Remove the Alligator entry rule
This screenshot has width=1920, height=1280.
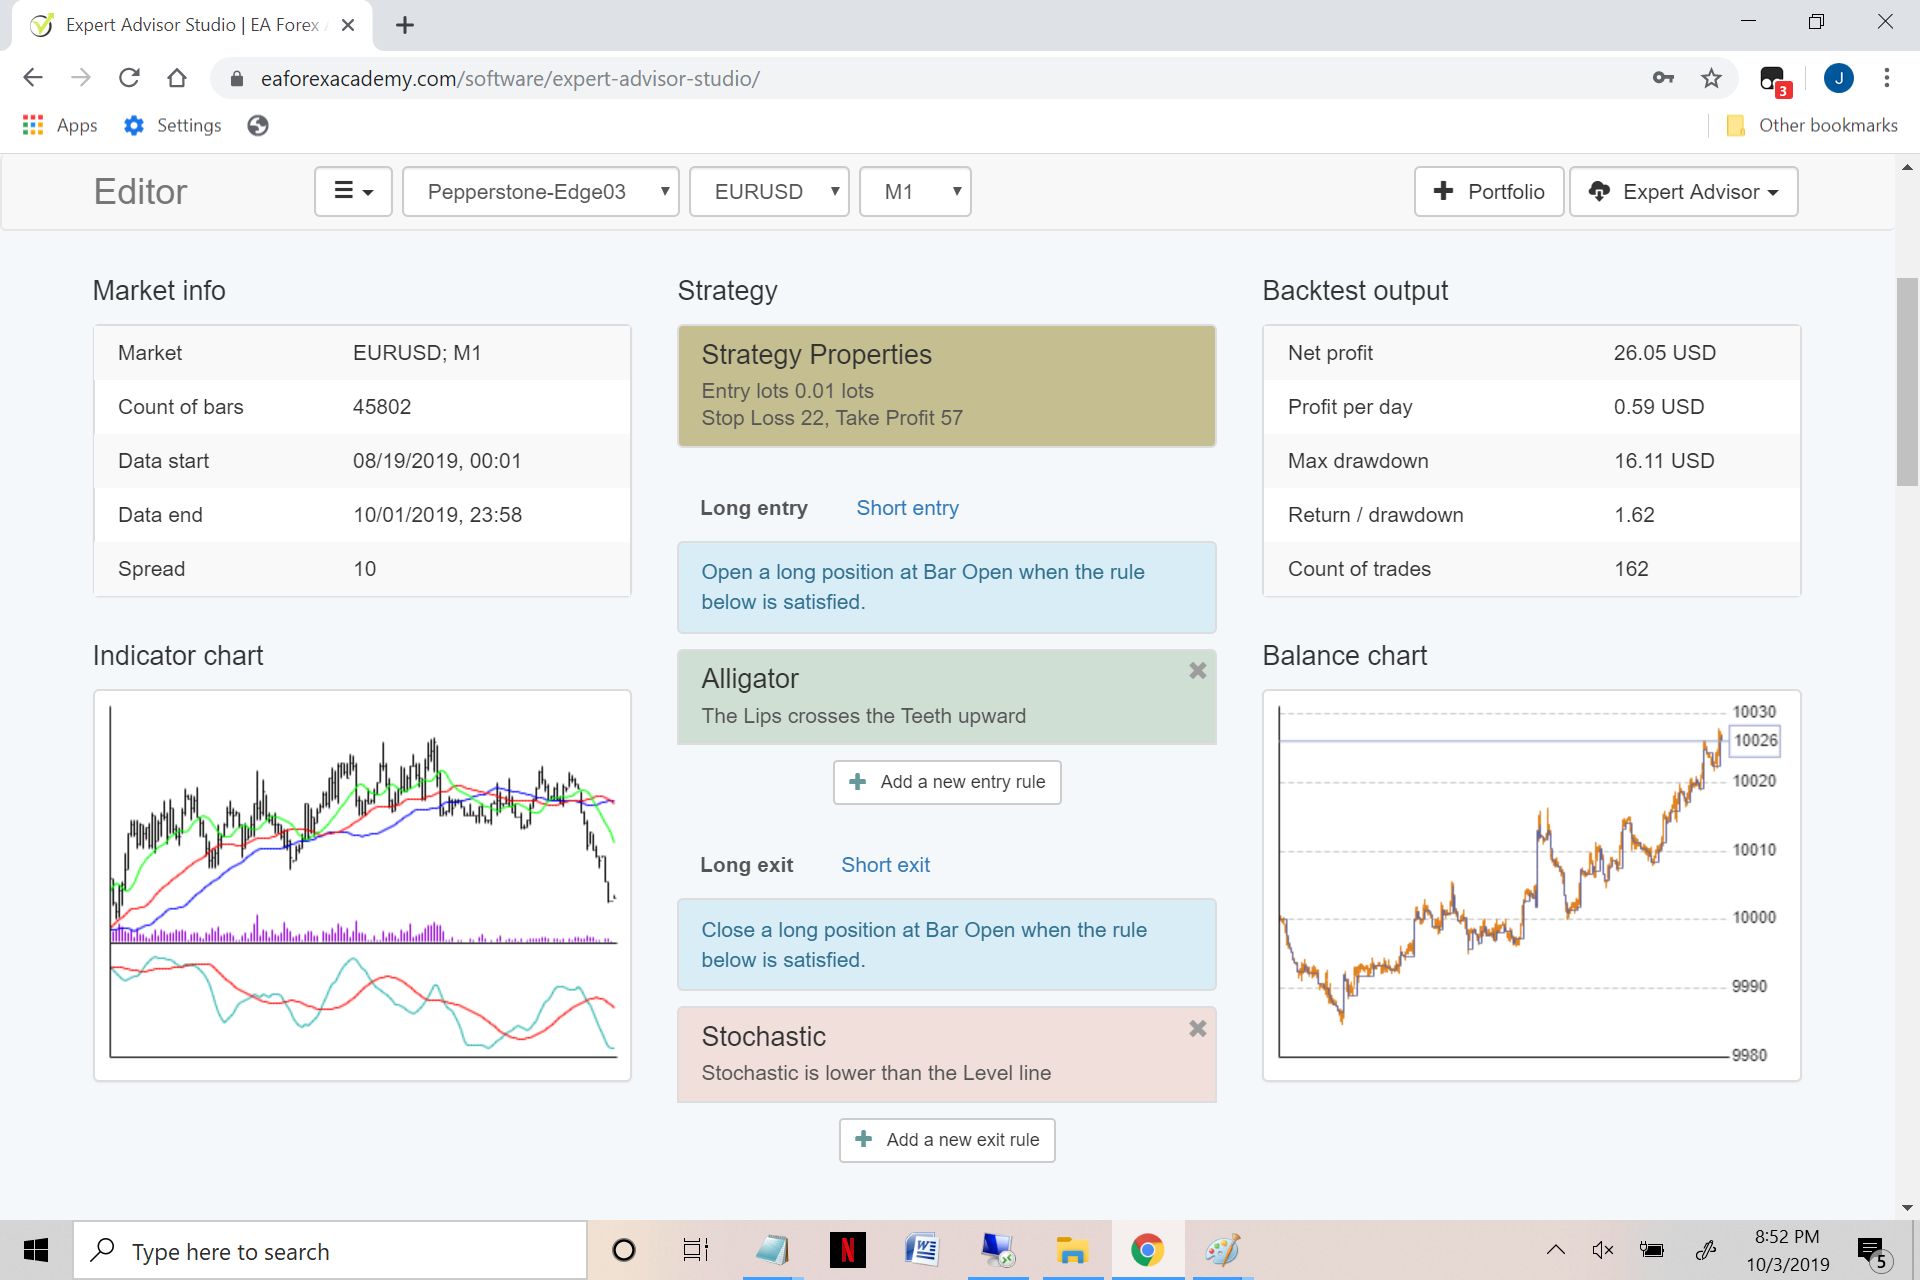[1197, 671]
